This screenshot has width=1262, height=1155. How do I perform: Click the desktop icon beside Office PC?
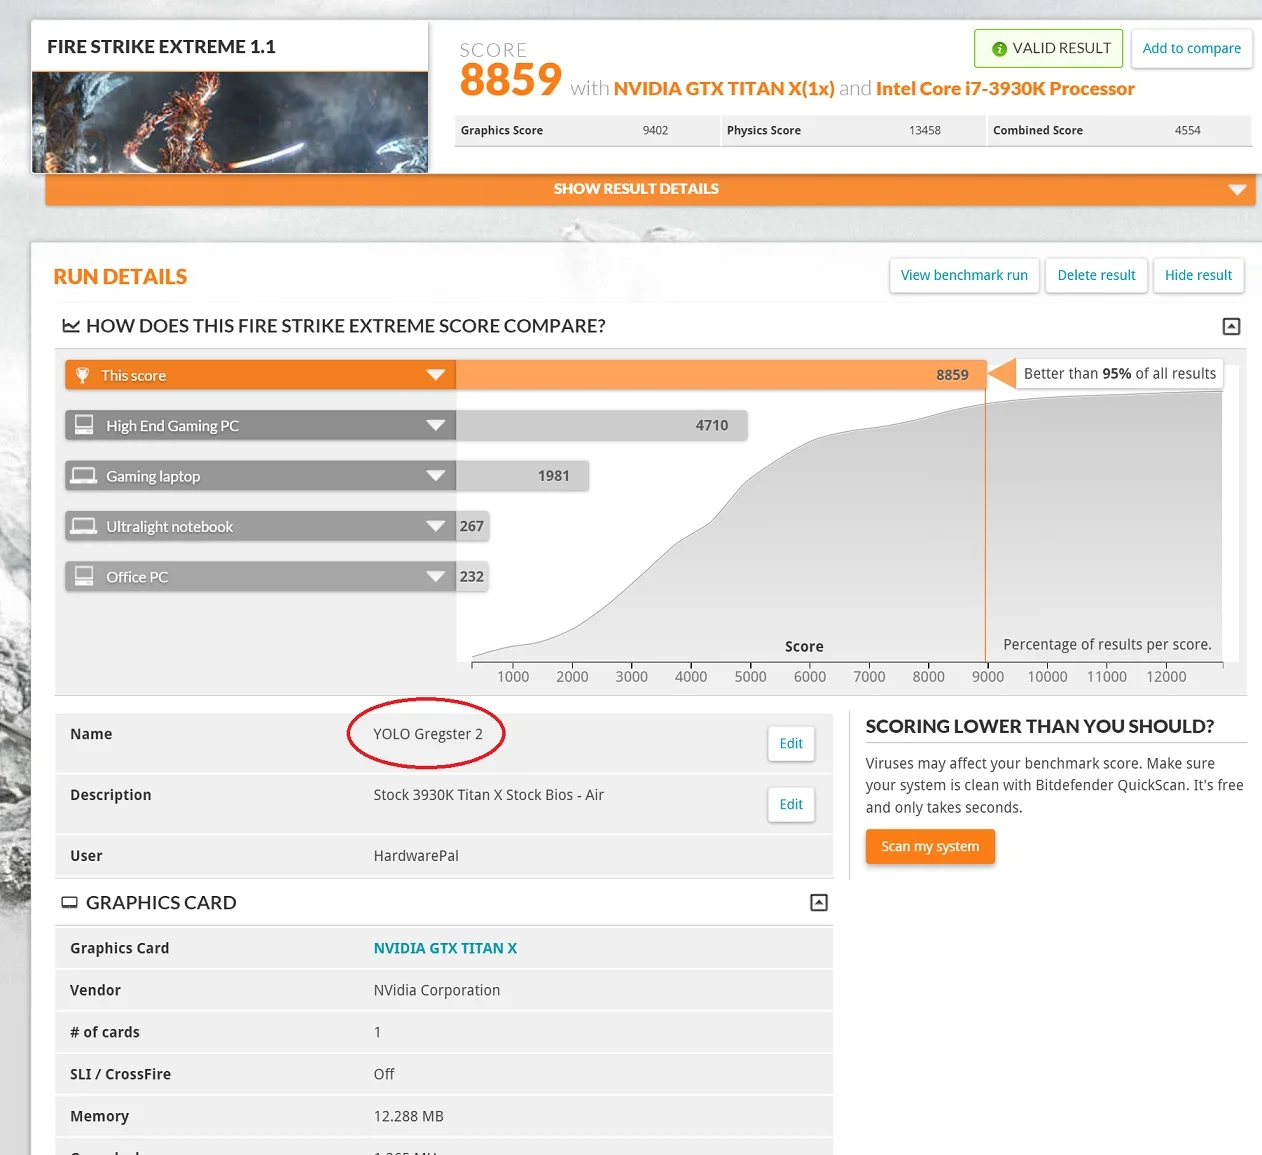point(84,576)
